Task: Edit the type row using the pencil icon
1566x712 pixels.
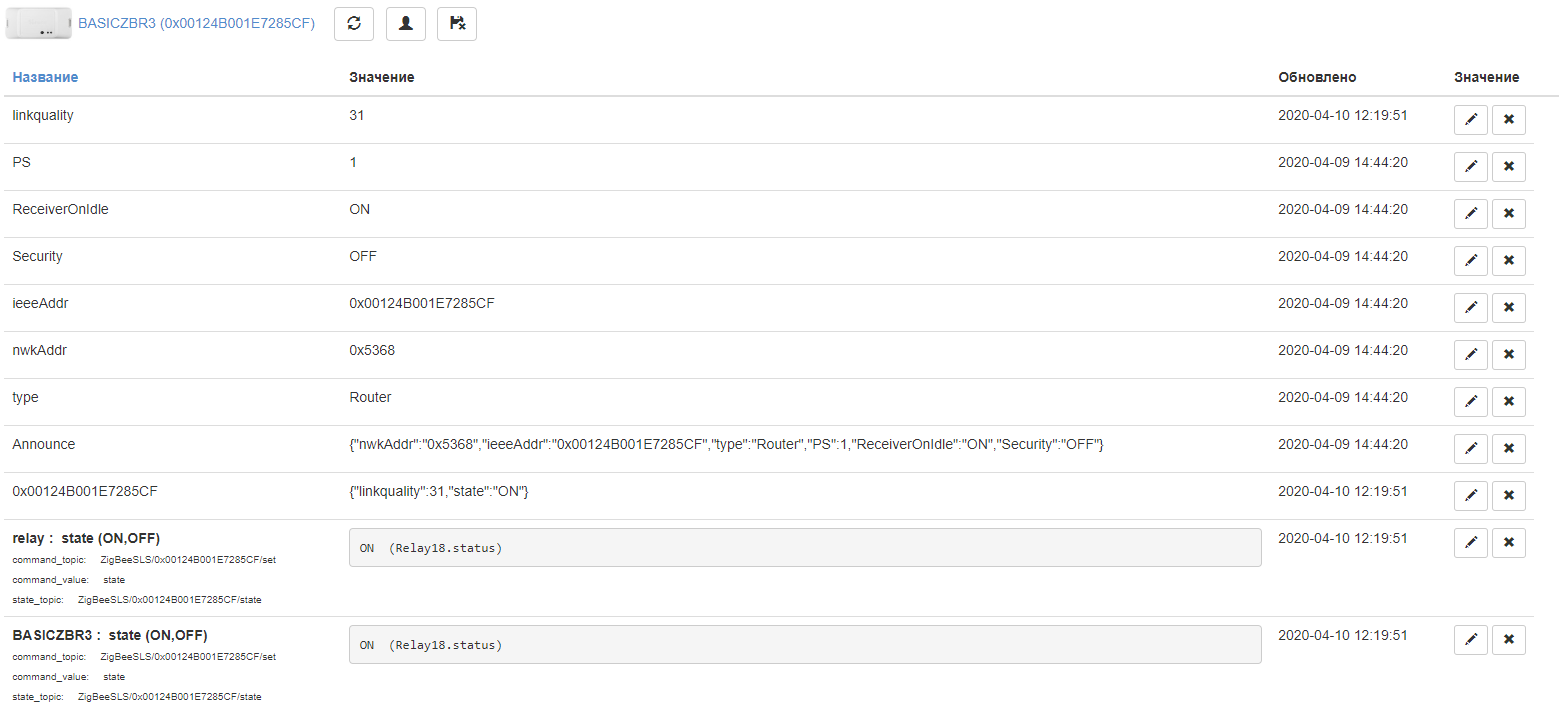Action: pyautogui.click(x=1470, y=402)
